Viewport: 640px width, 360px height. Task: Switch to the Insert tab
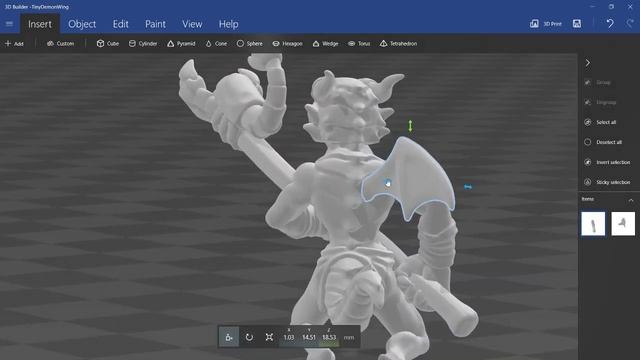(x=40, y=24)
